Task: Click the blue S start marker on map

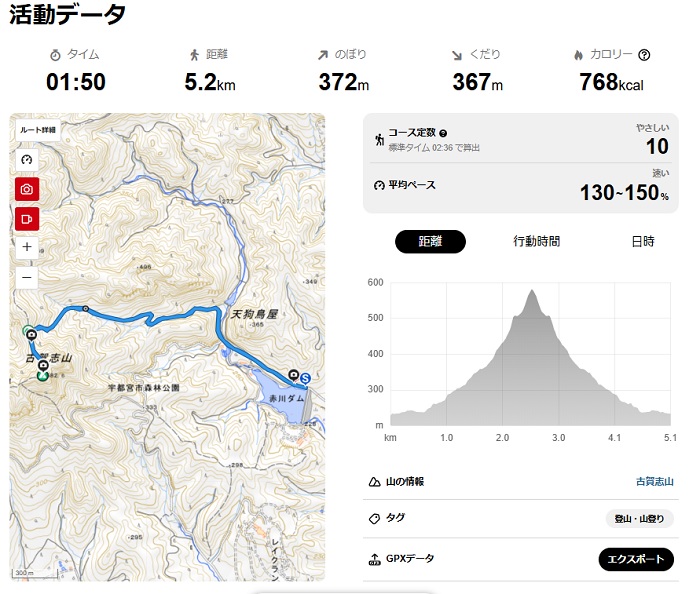Action: tap(305, 378)
